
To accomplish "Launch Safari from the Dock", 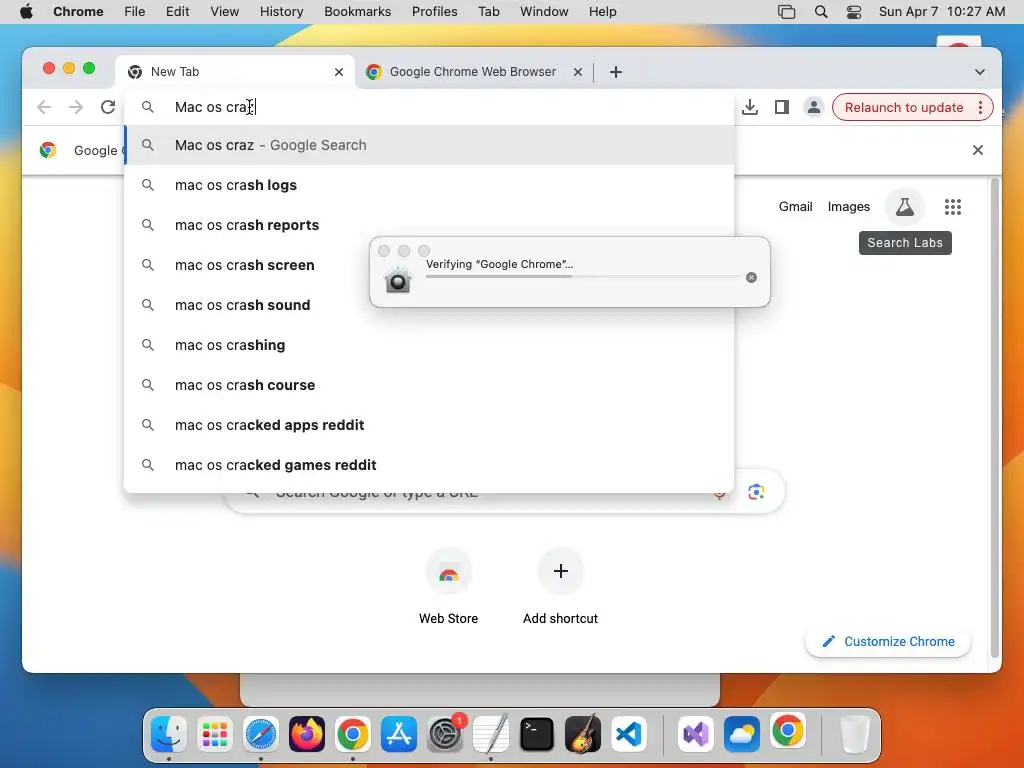I will pyautogui.click(x=261, y=734).
